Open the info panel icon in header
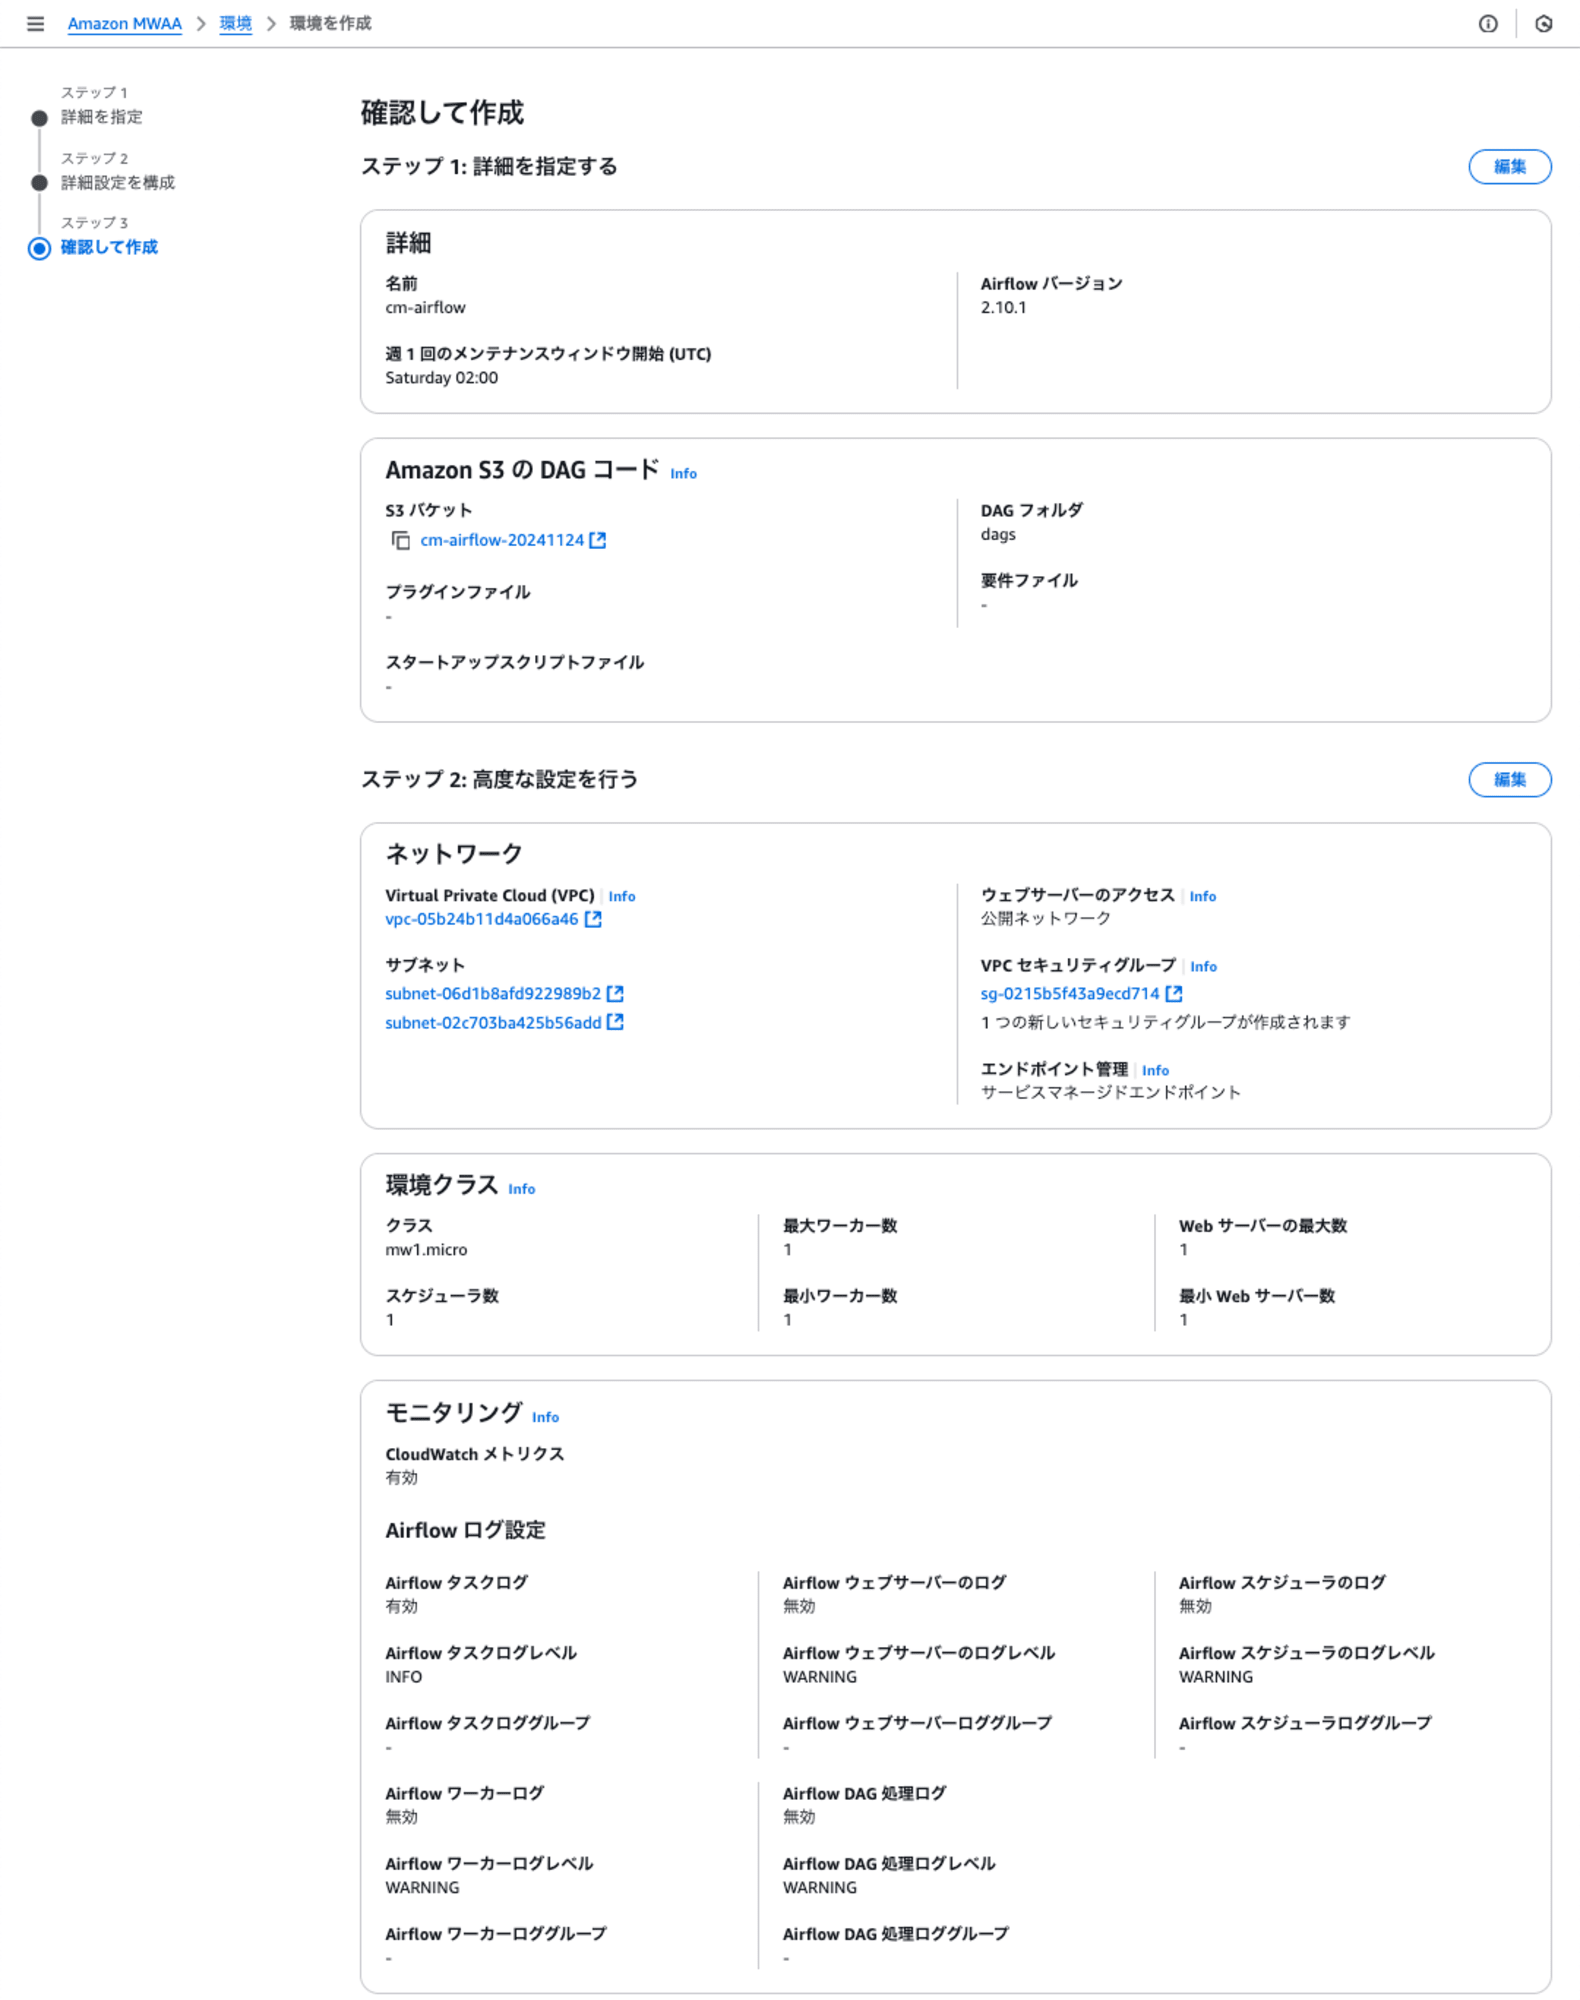The width and height of the screenshot is (1580, 2000). pos(1488,23)
